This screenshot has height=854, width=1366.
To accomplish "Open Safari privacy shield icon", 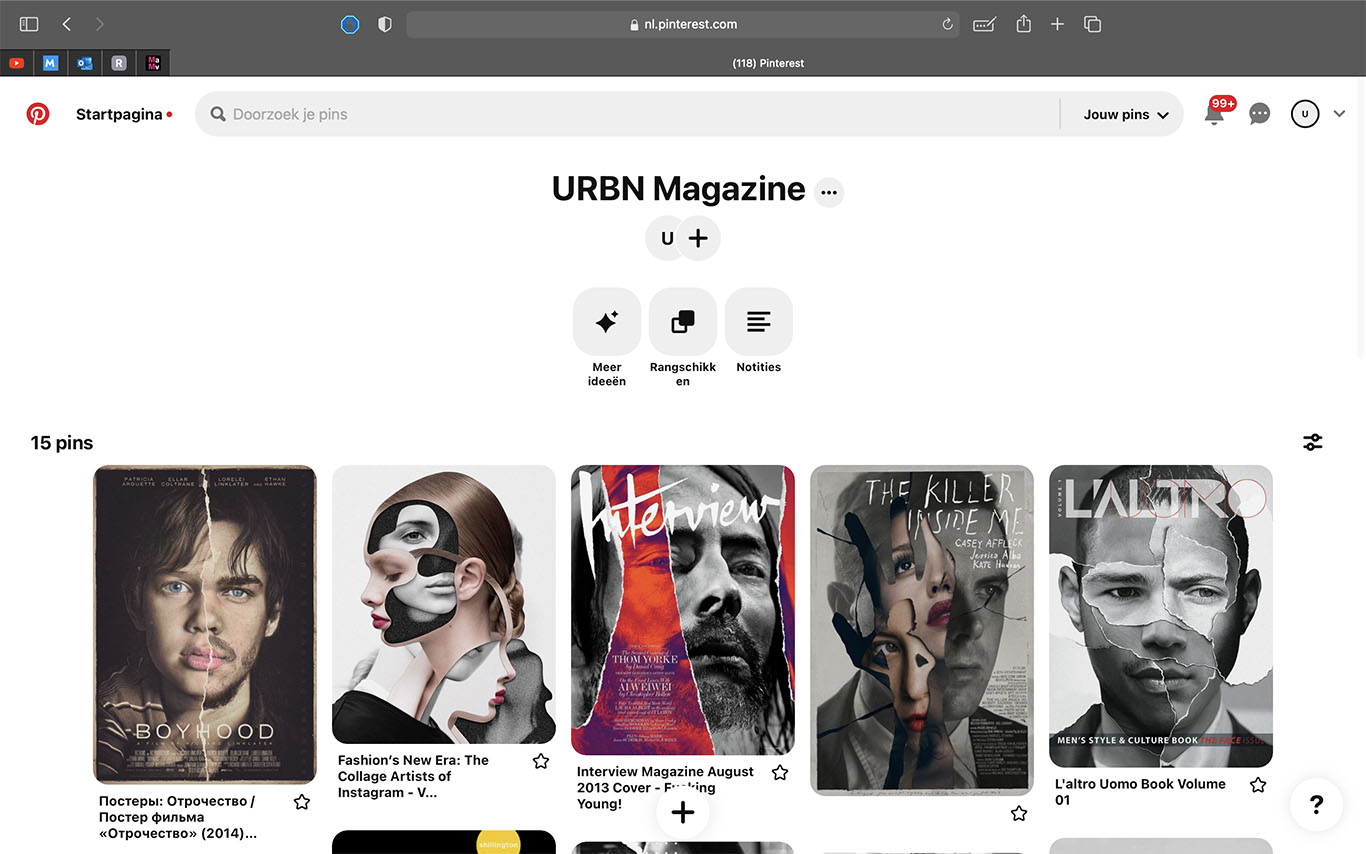I will (x=385, y=25).
